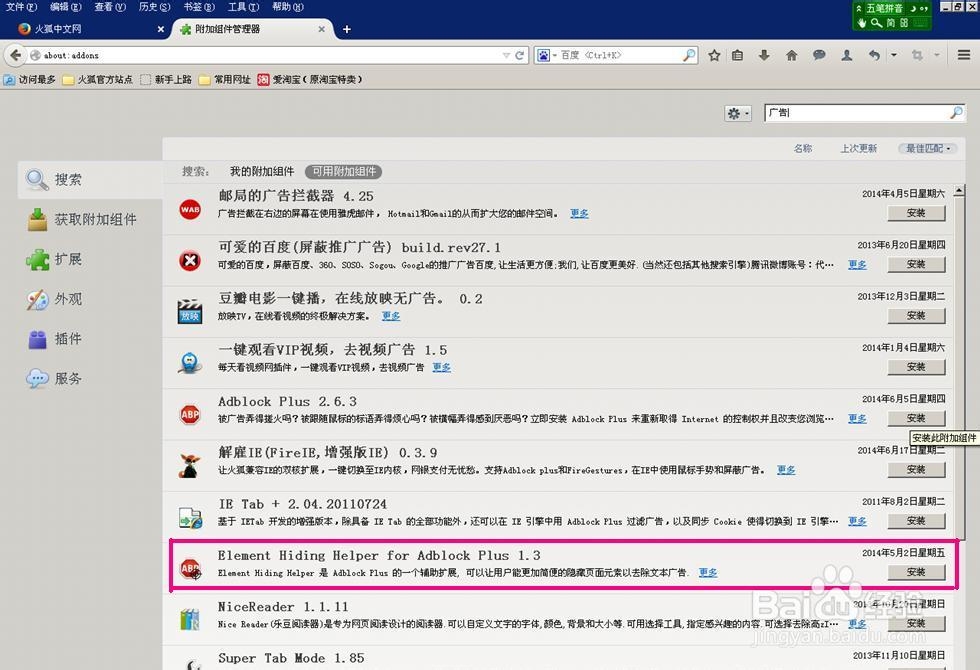The width and height of the screenshot is (980, 670).
Task: Click the bookmark star icon
Action: (x=714, y=55)
